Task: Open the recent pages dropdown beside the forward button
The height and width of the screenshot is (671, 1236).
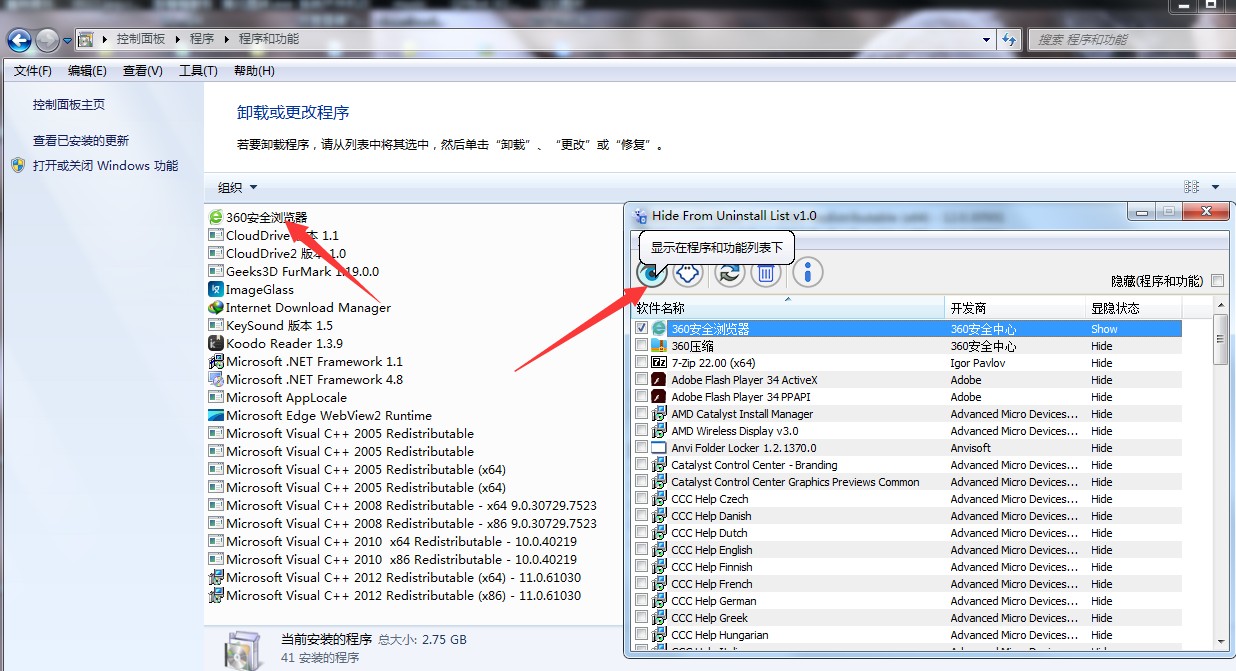Action: pyautogui.click(x=67, y=40)
